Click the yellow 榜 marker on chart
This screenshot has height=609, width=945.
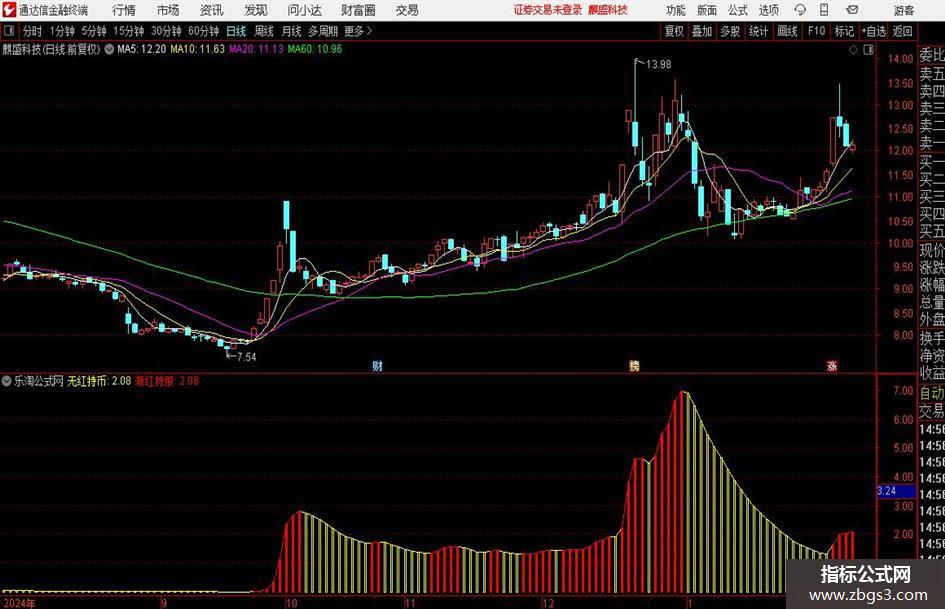point(634,365)
